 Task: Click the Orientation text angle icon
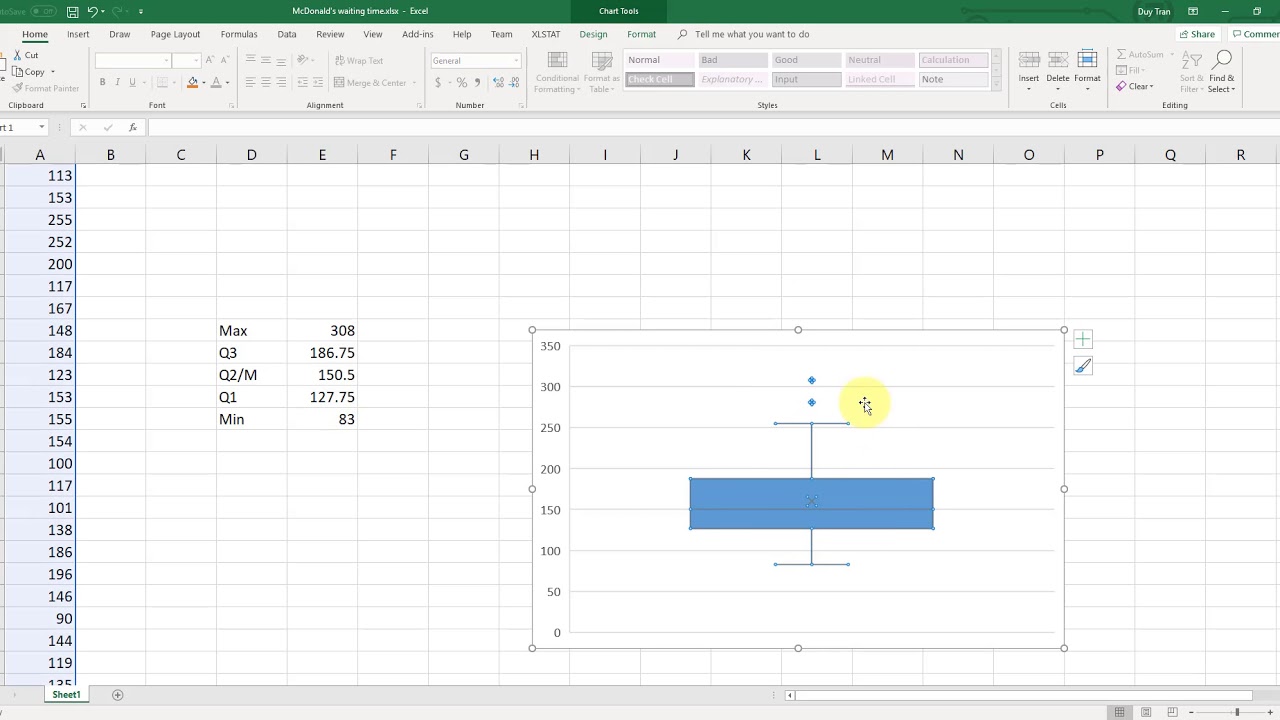[304, 60]
